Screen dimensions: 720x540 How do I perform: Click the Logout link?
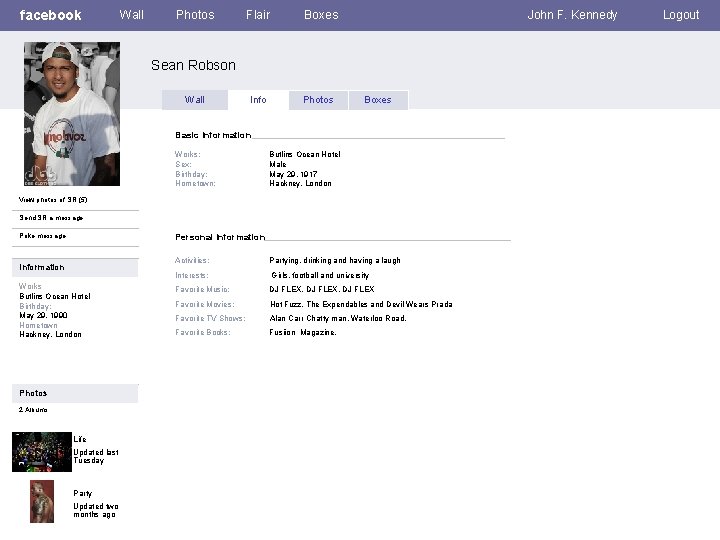(681, 15)
